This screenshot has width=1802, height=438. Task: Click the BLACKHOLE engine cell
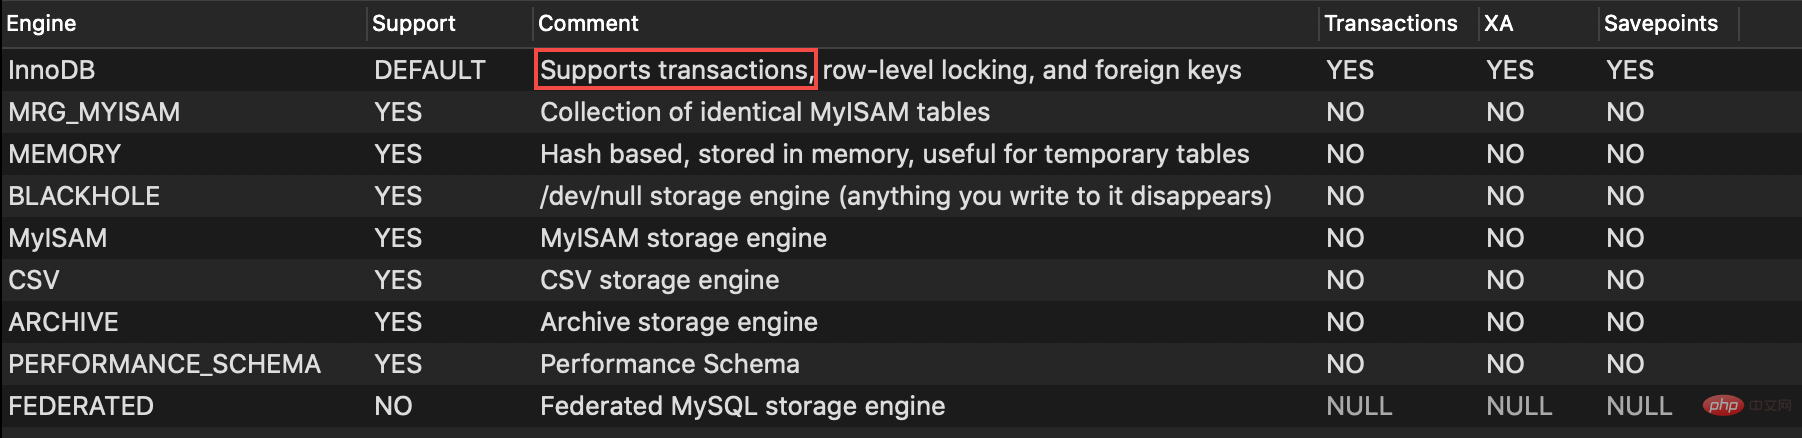[84, 196]
